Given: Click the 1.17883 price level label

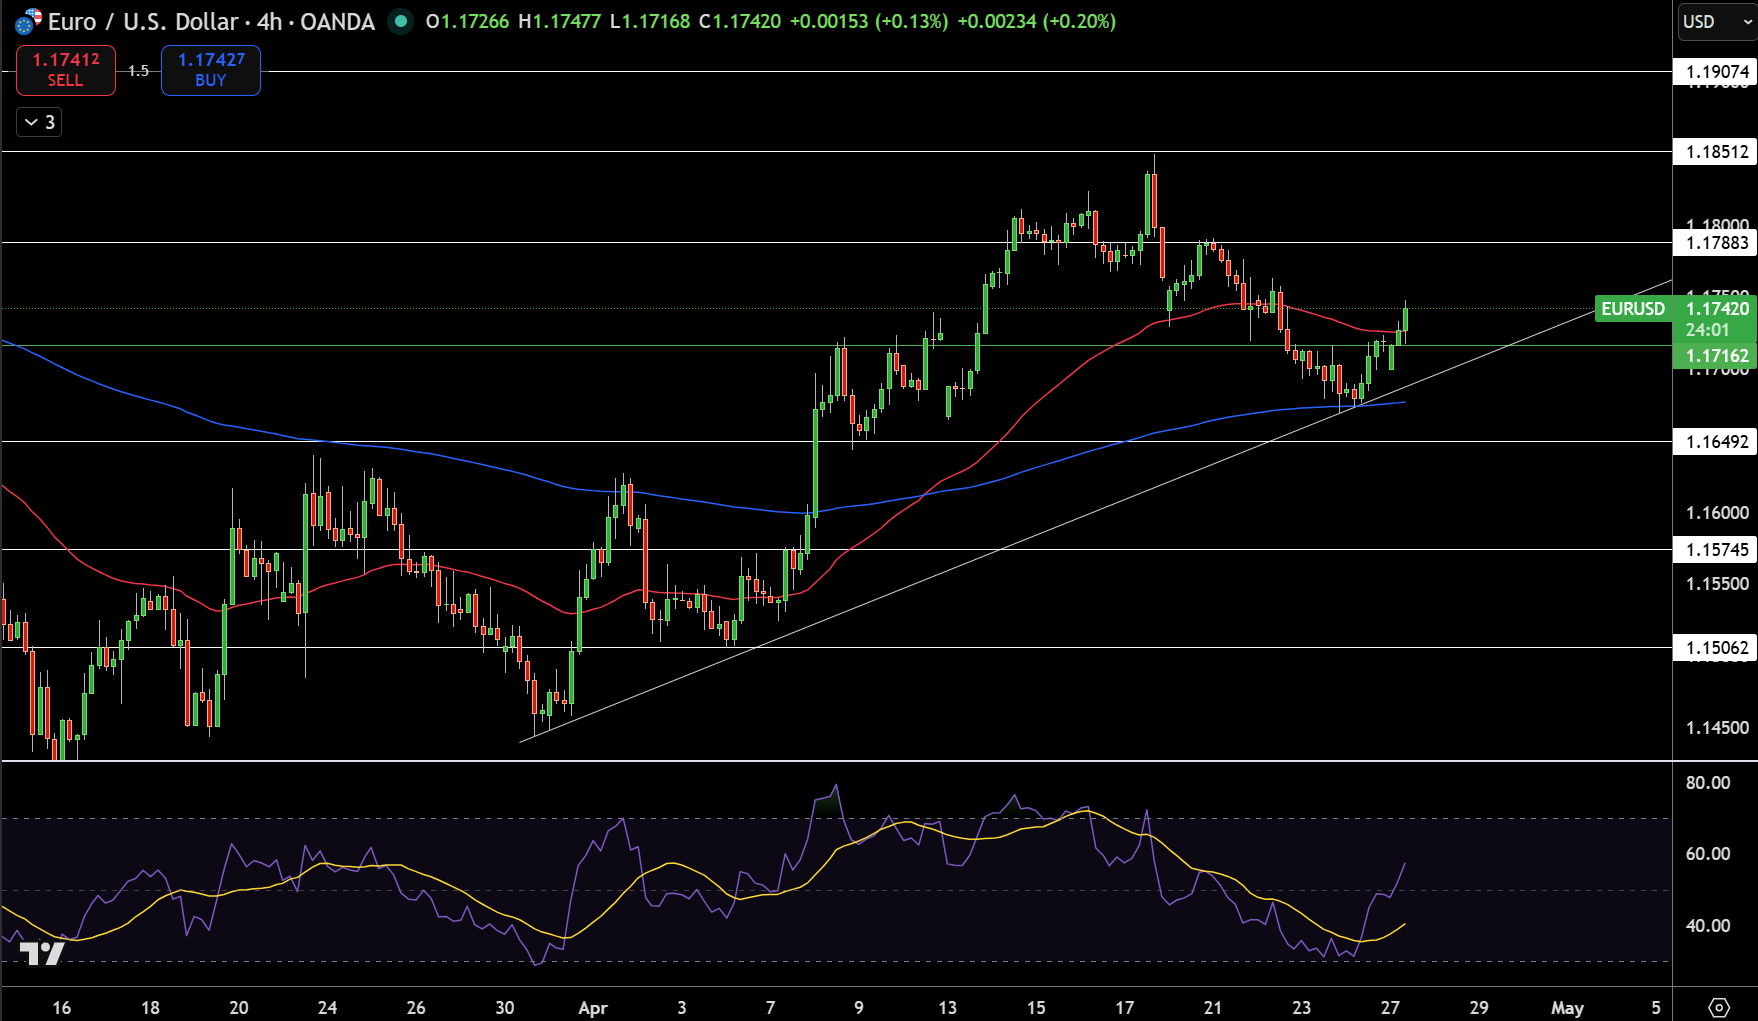Looking at the screenshot, I should [1716, 243].
